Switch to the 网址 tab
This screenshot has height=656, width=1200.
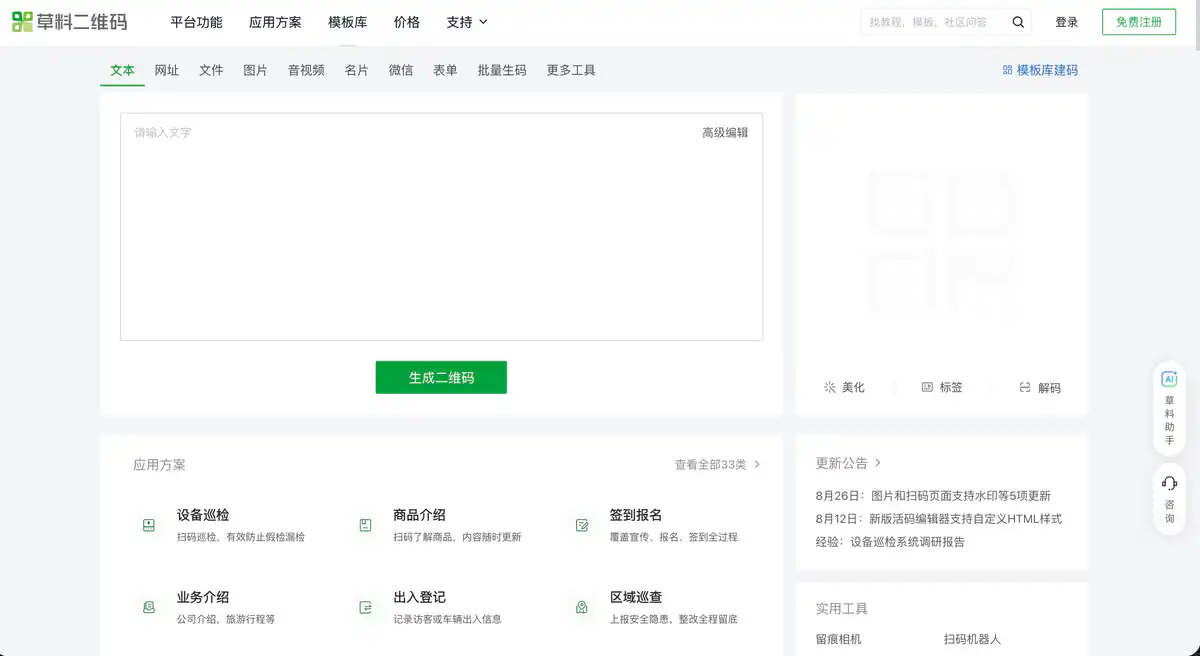(x=167, y=70)
